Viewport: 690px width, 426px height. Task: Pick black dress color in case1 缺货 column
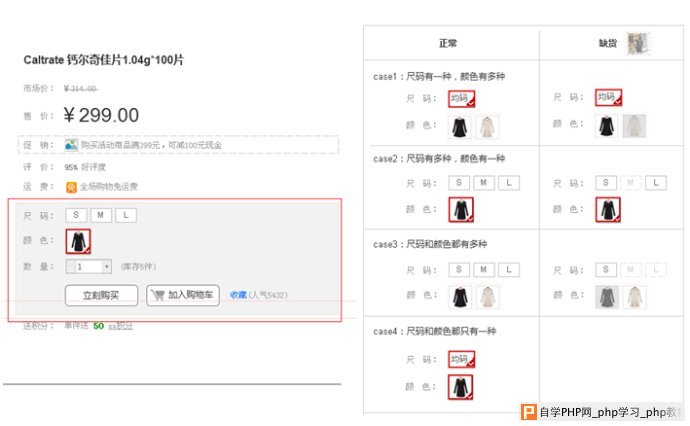[606, 126]
